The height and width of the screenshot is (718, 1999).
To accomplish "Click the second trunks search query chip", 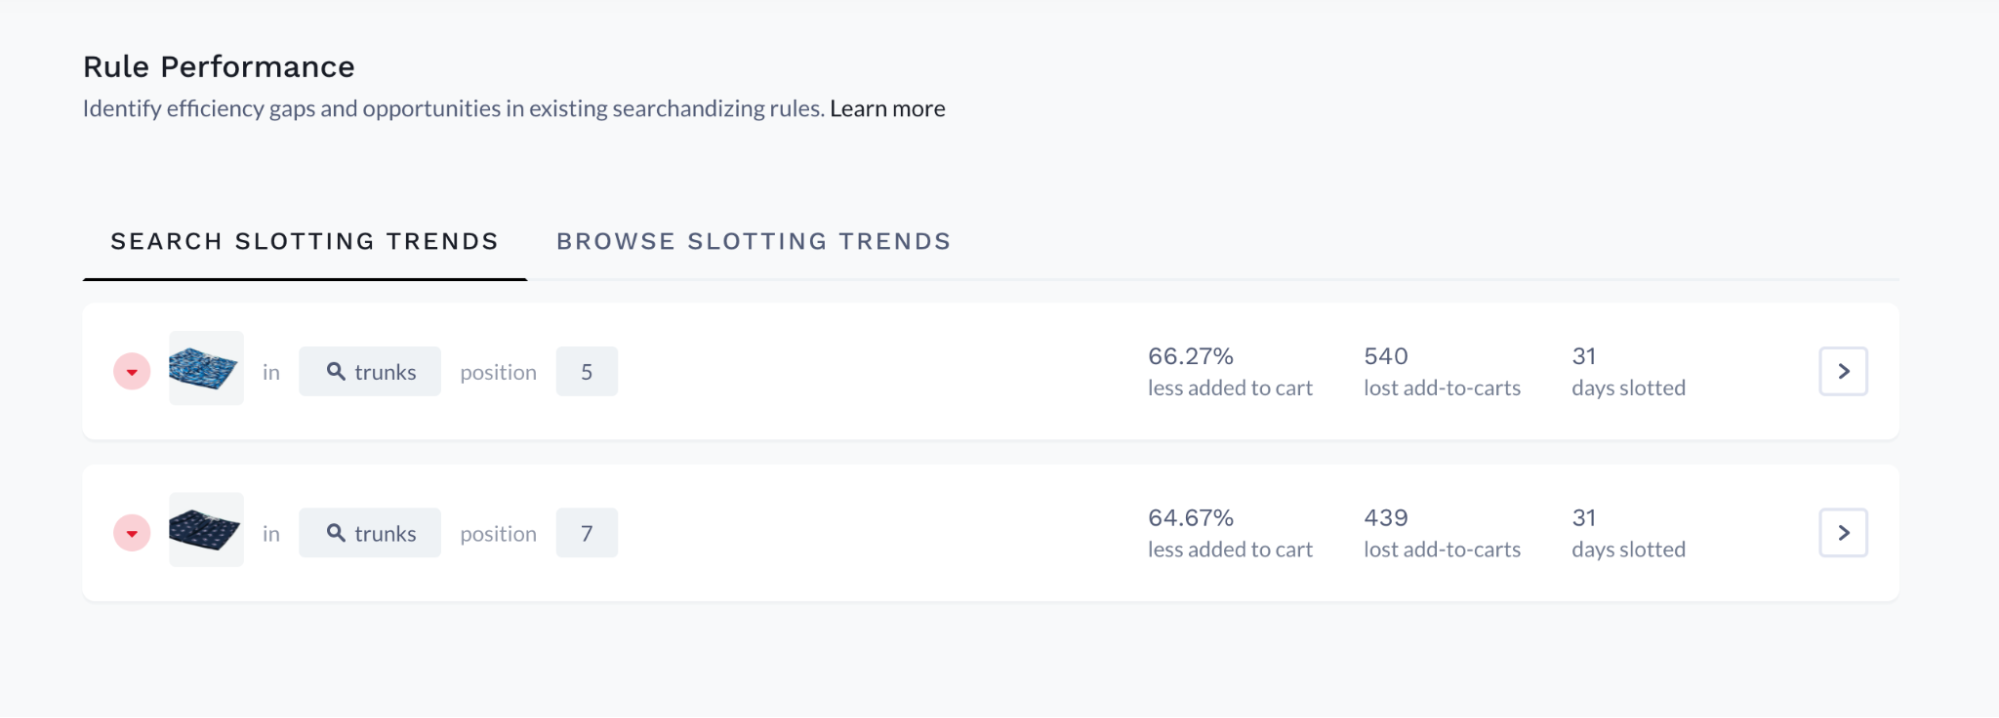I will coord(369,533).
